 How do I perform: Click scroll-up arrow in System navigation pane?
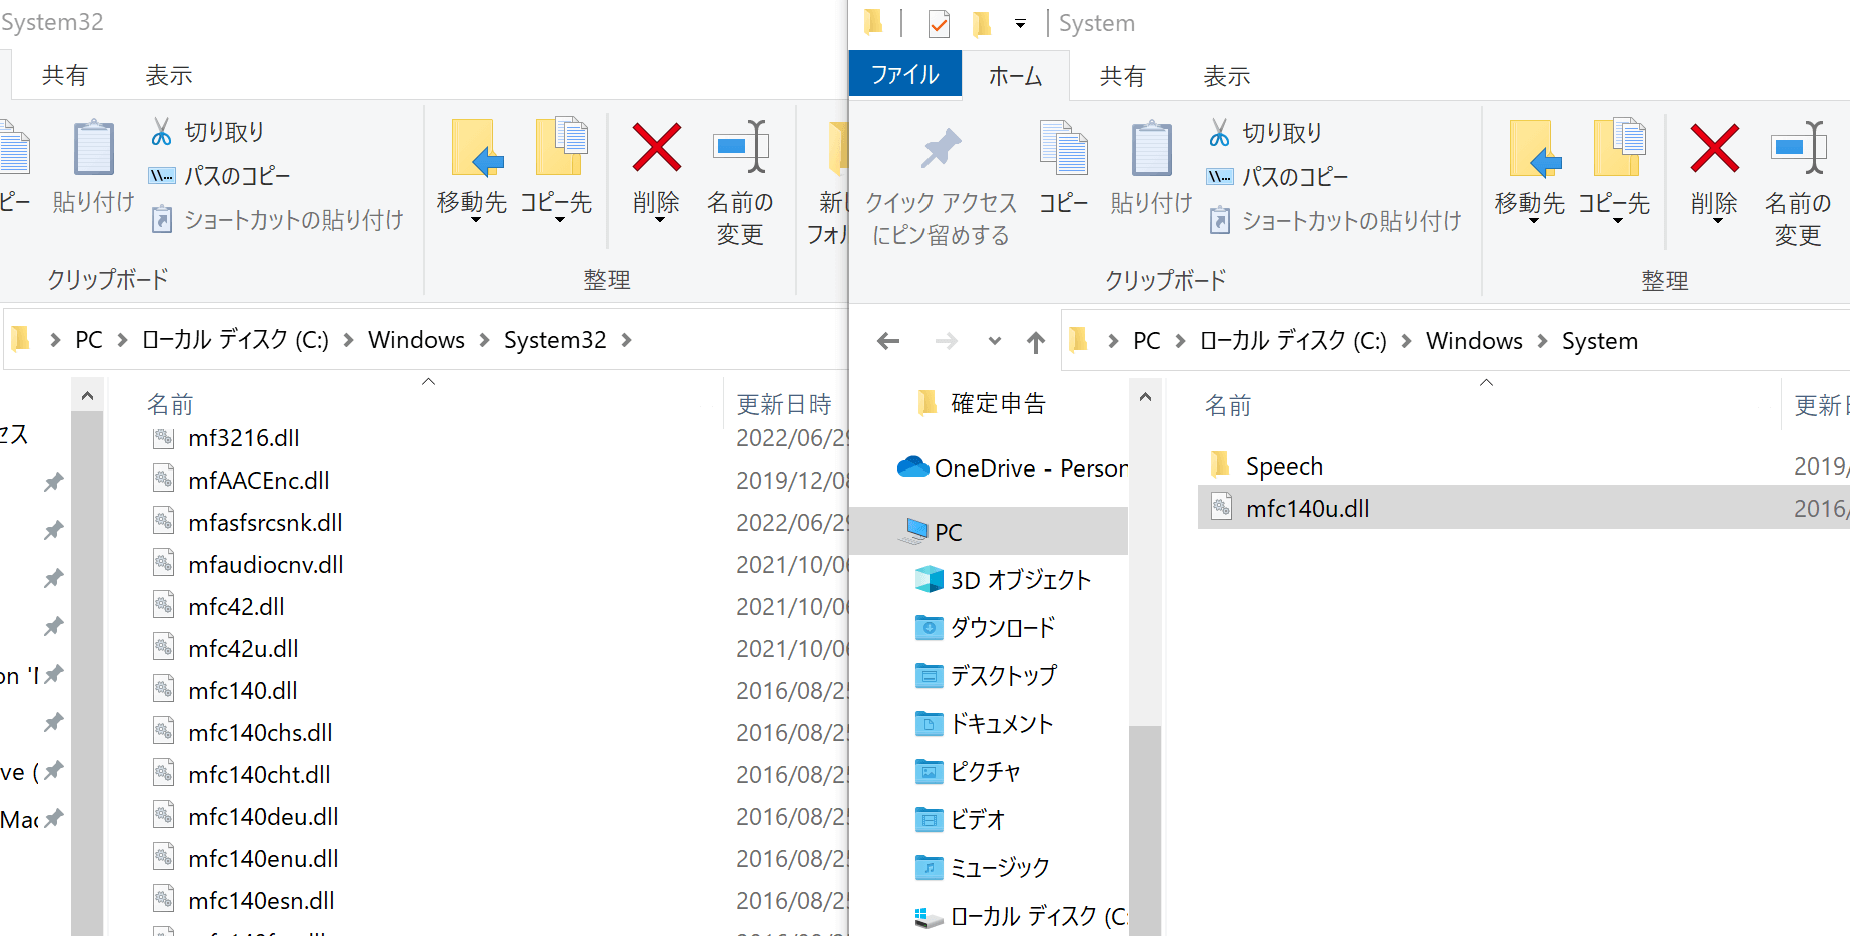[1145, 397]
